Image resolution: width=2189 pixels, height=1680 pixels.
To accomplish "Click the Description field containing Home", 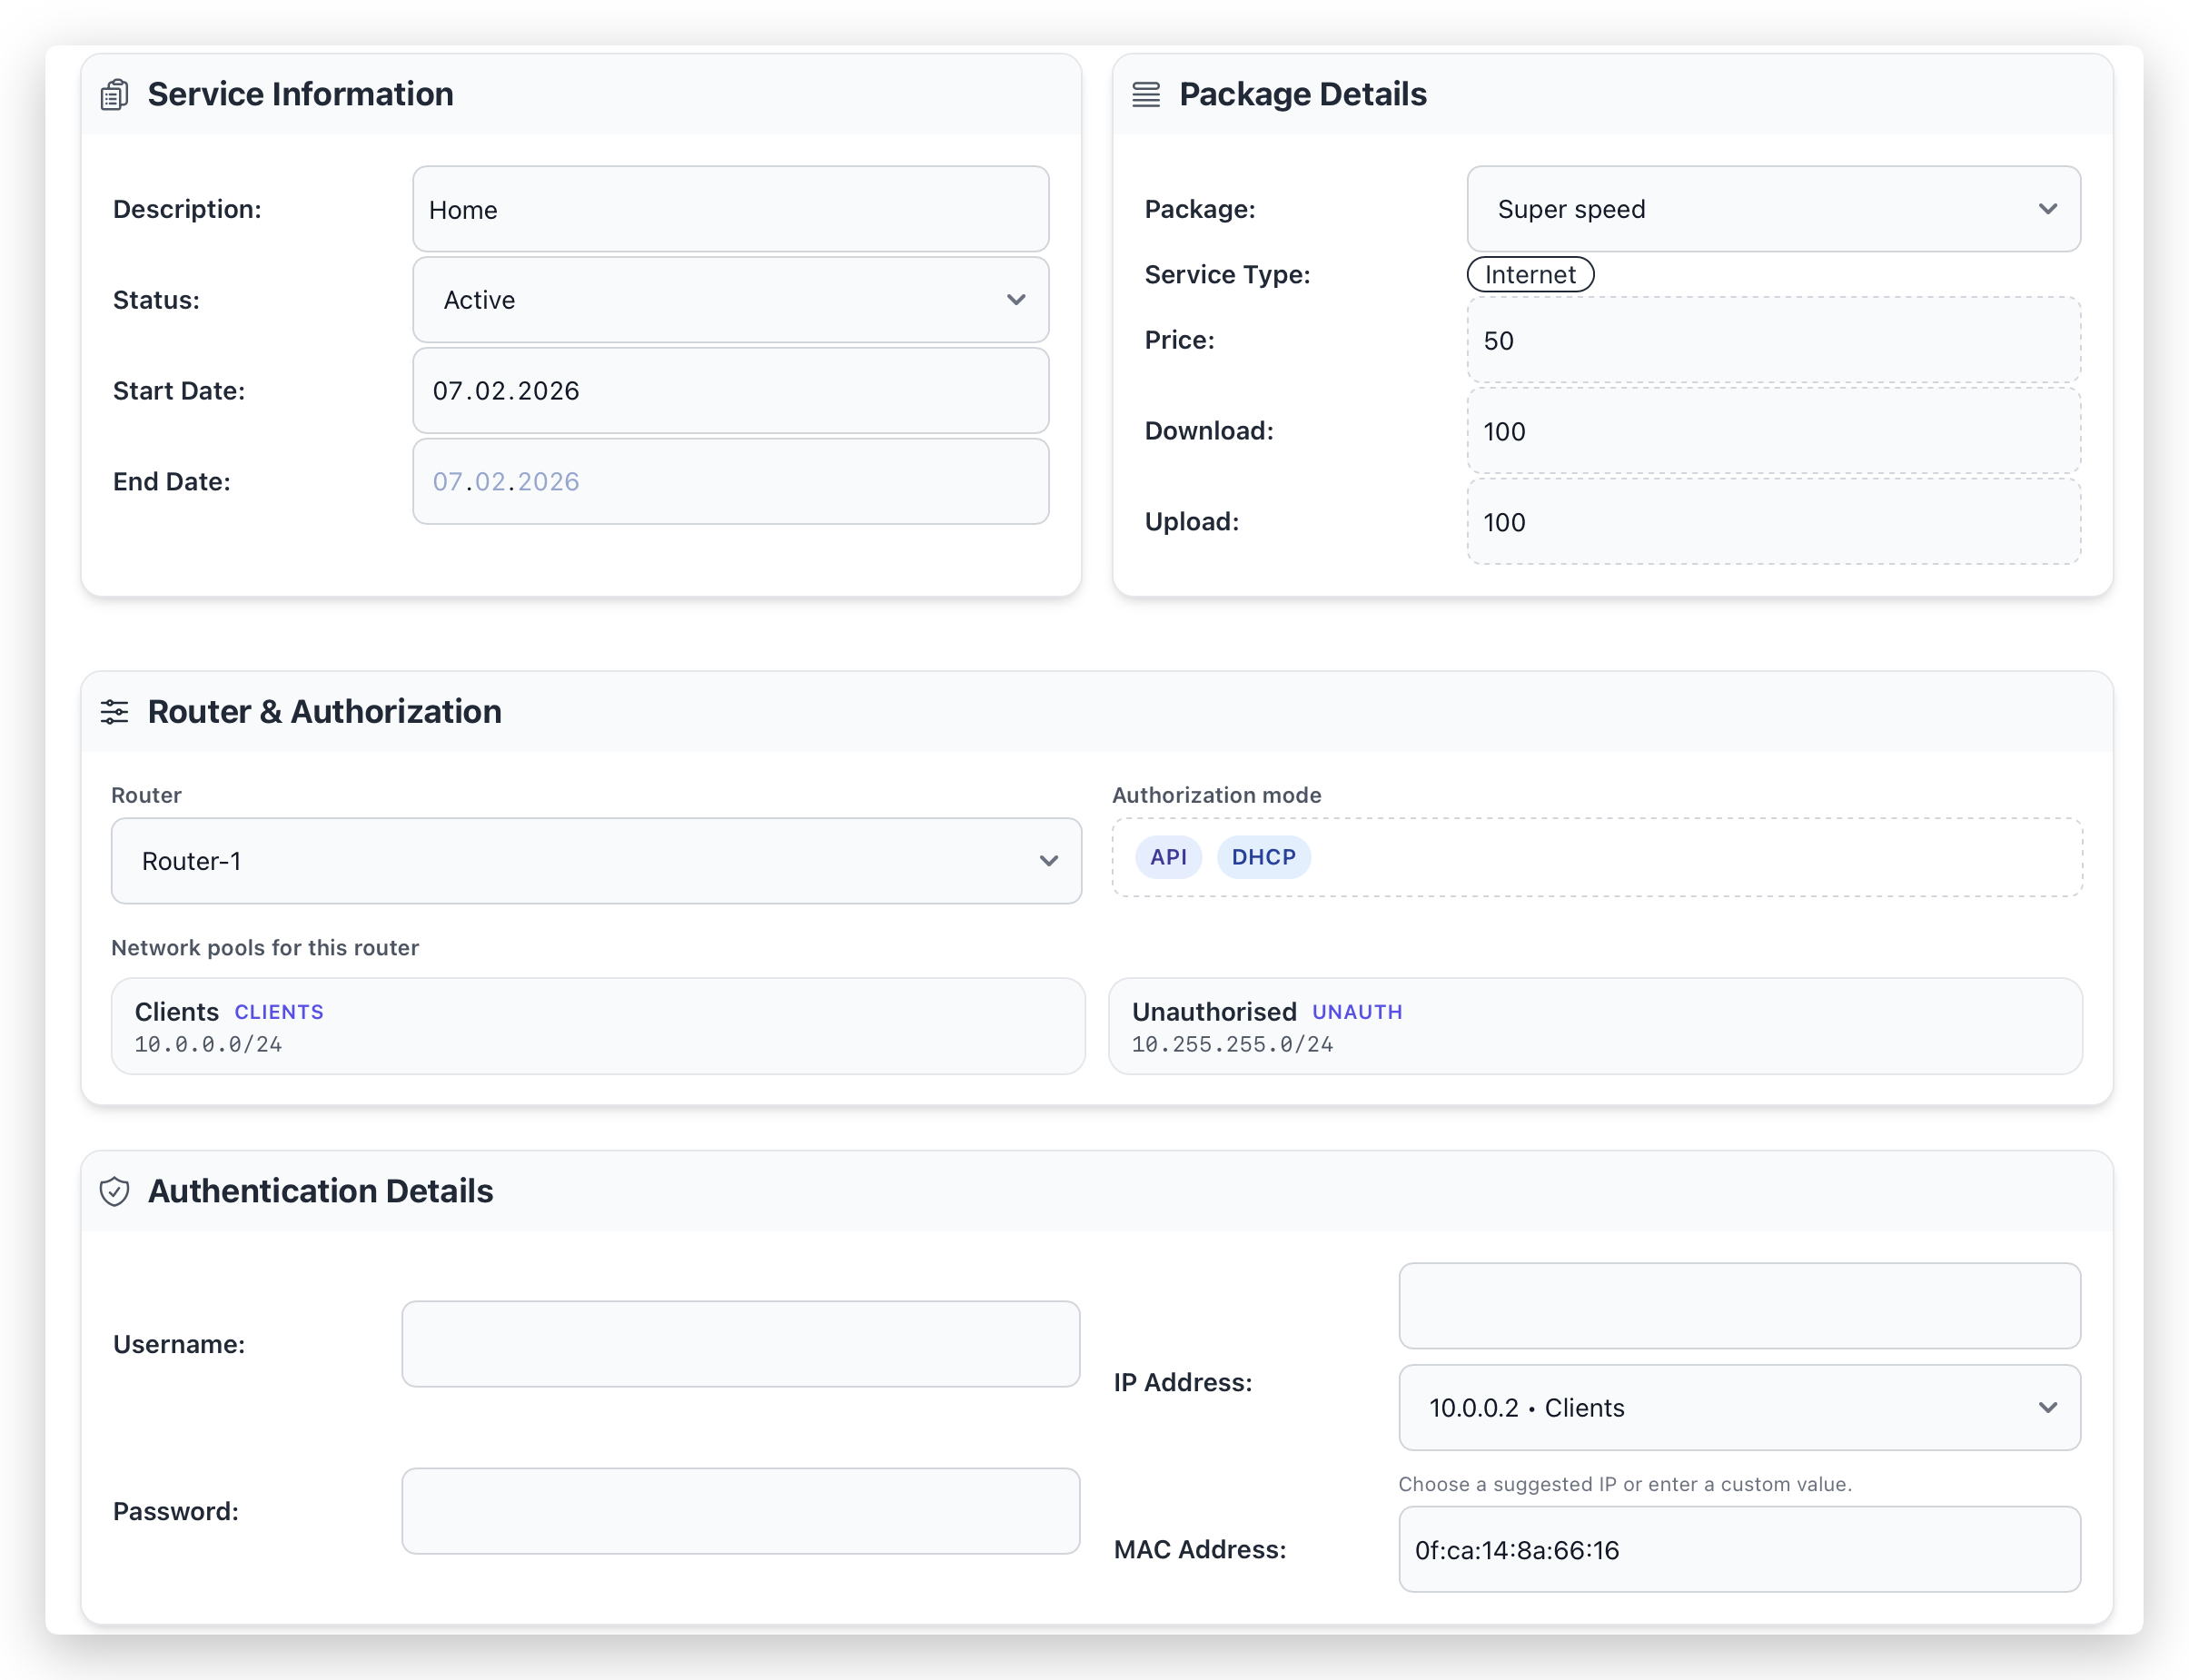I will (730, 209).
